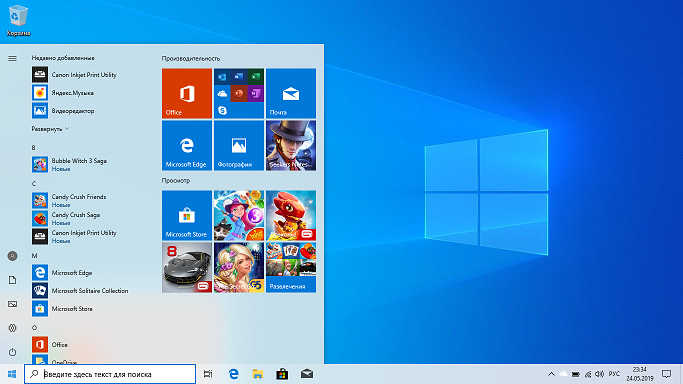
Task: Open the Bubble Witch 3 tile
Action: coord(239,216)
